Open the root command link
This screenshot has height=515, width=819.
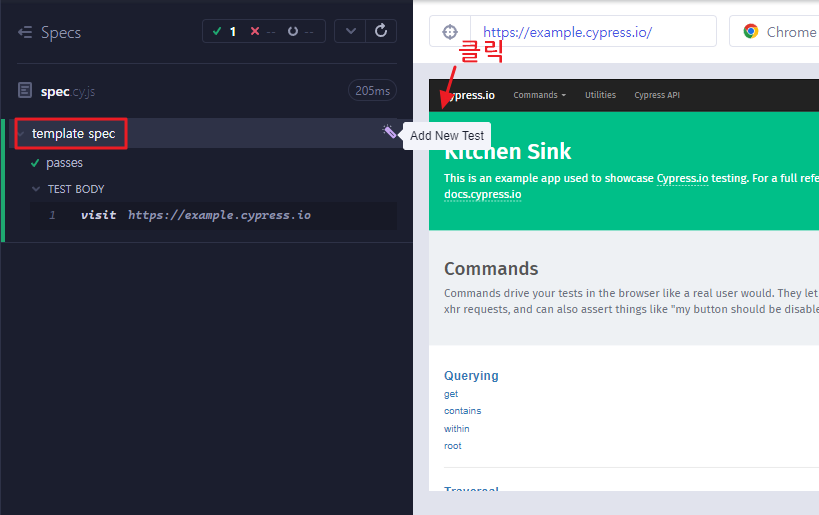coord(453,446)
